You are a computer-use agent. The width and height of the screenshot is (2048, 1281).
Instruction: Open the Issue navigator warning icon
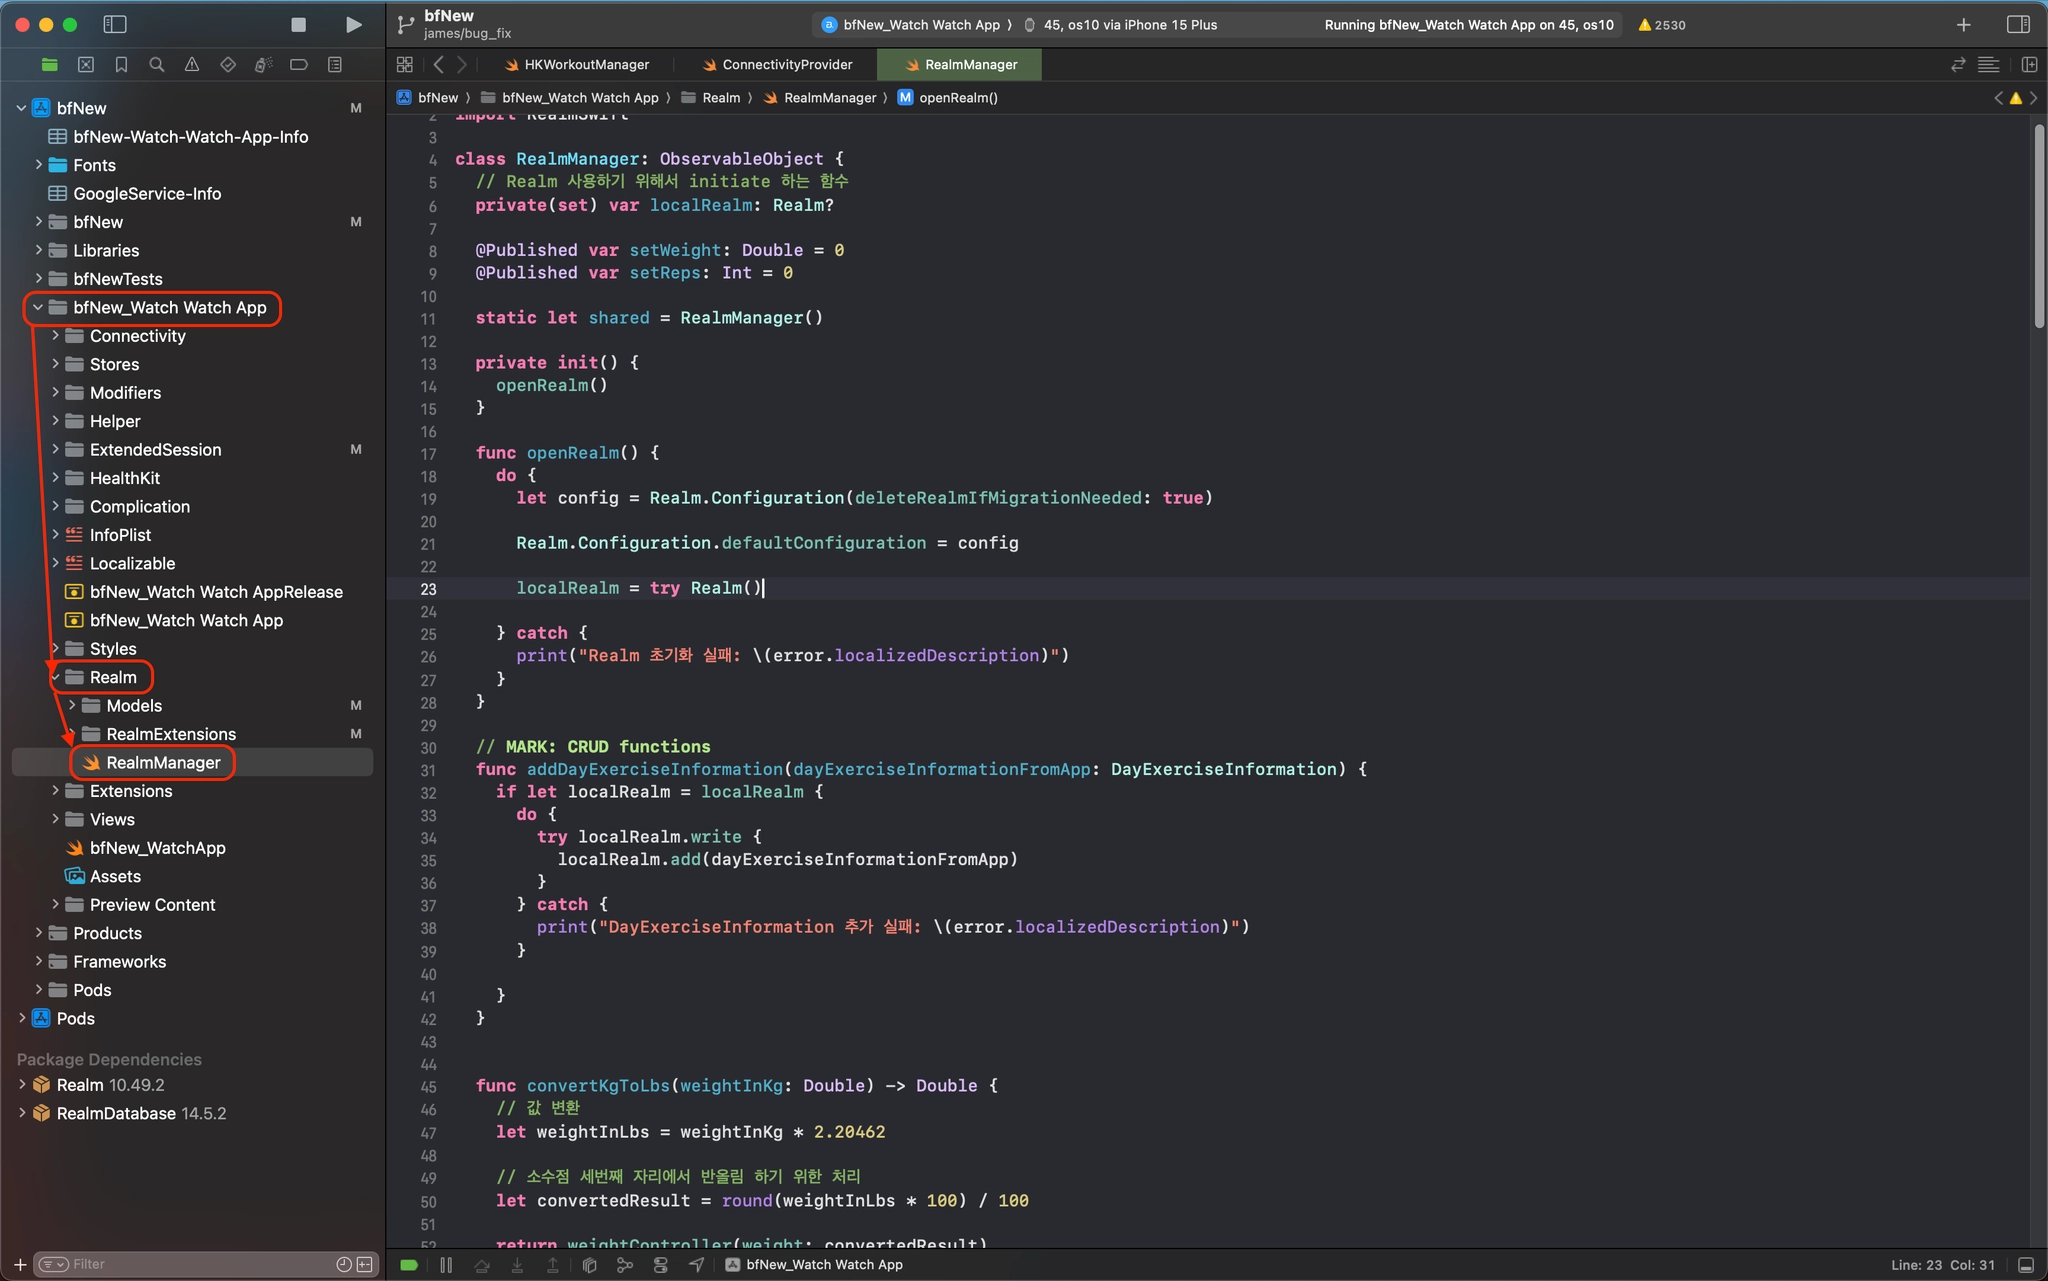tap(192, 65)
